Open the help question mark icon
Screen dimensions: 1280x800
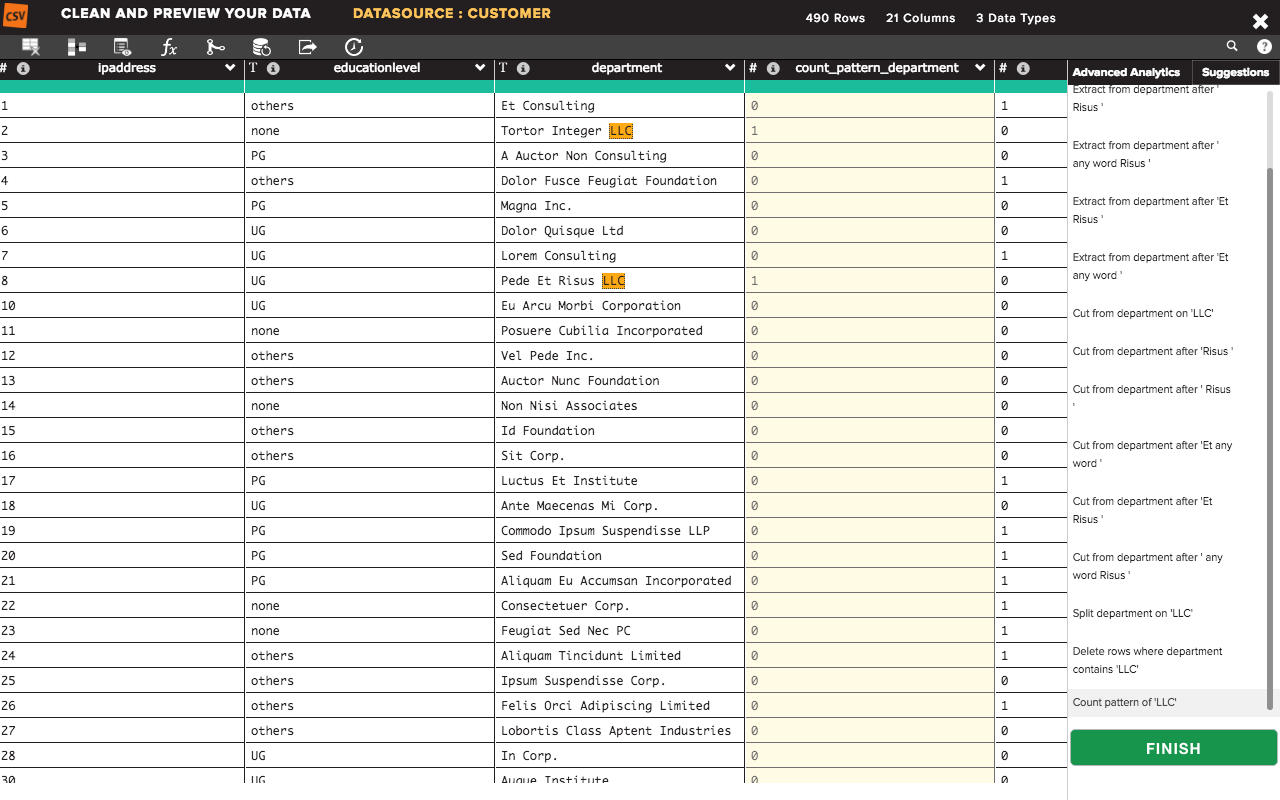coord(1264,46)
